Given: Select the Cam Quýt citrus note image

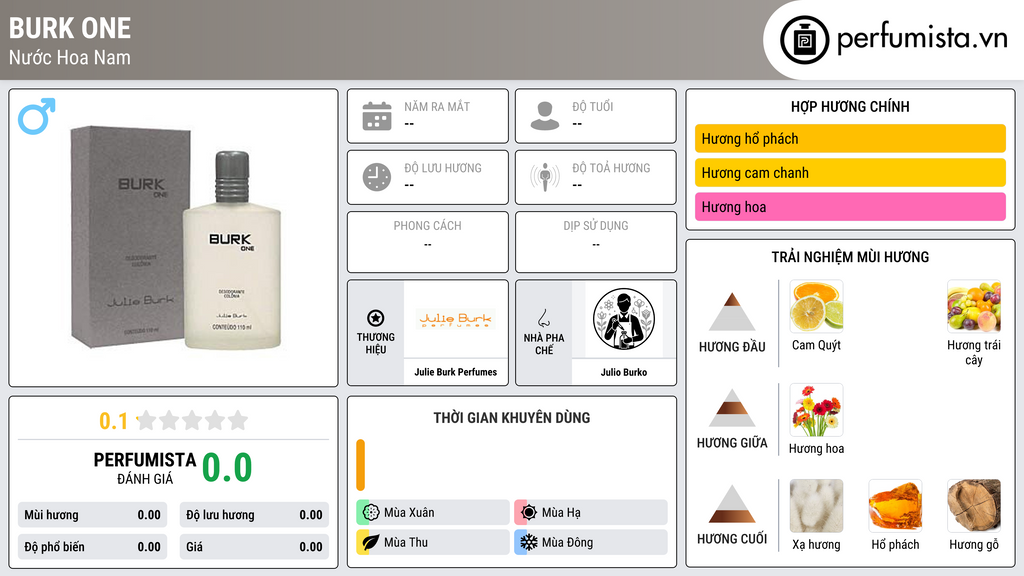Looking at the screenshot, I should tap(816, 306).
